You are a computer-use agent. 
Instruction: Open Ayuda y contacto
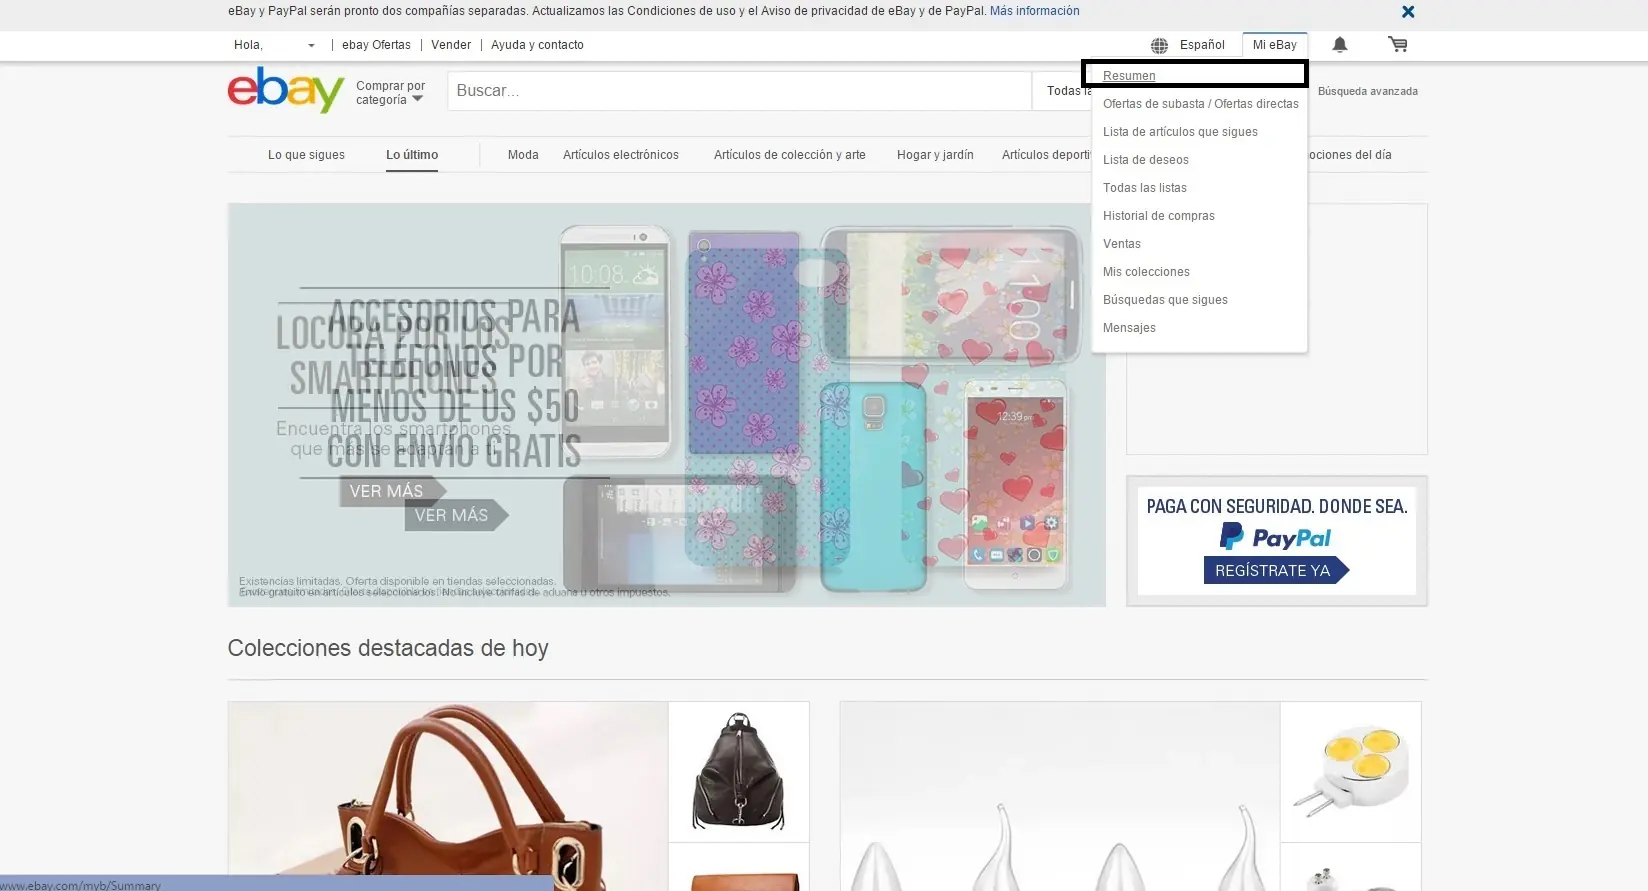tap(537, 45)
